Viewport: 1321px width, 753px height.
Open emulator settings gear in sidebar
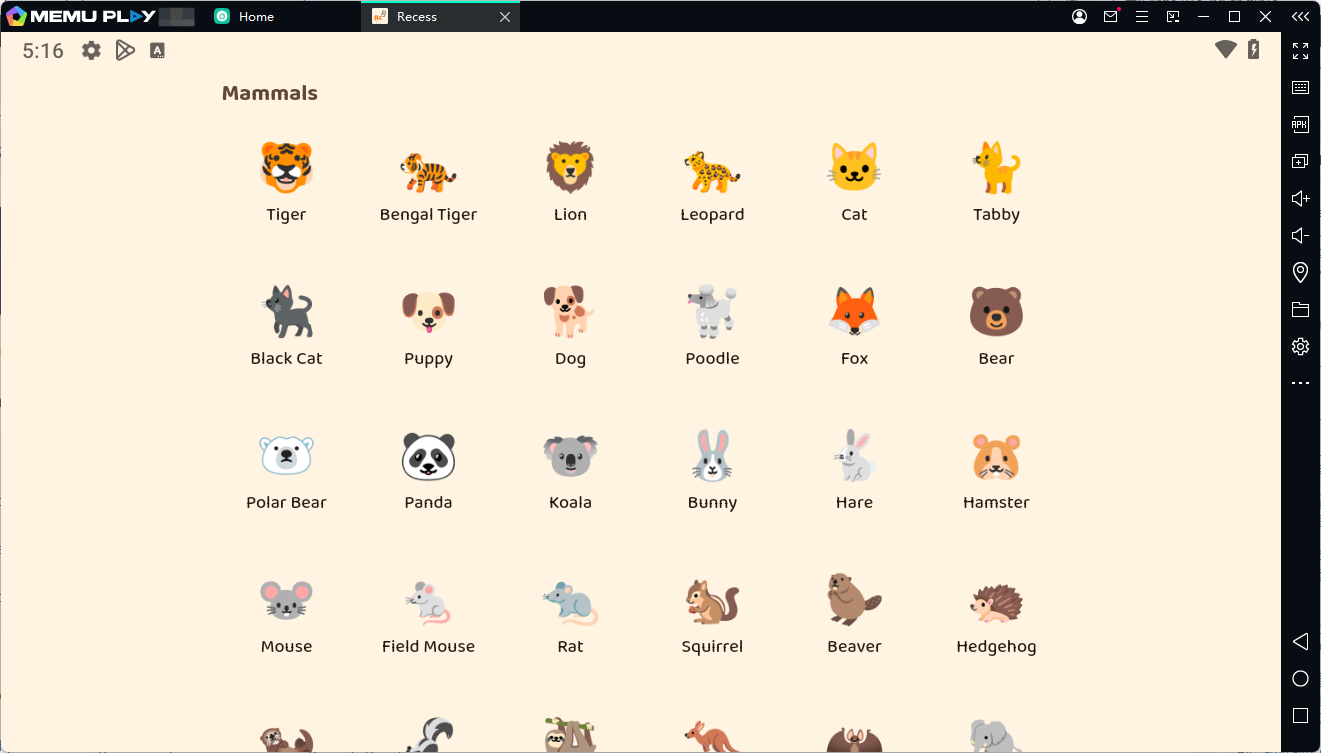(x=1300, y=347)
